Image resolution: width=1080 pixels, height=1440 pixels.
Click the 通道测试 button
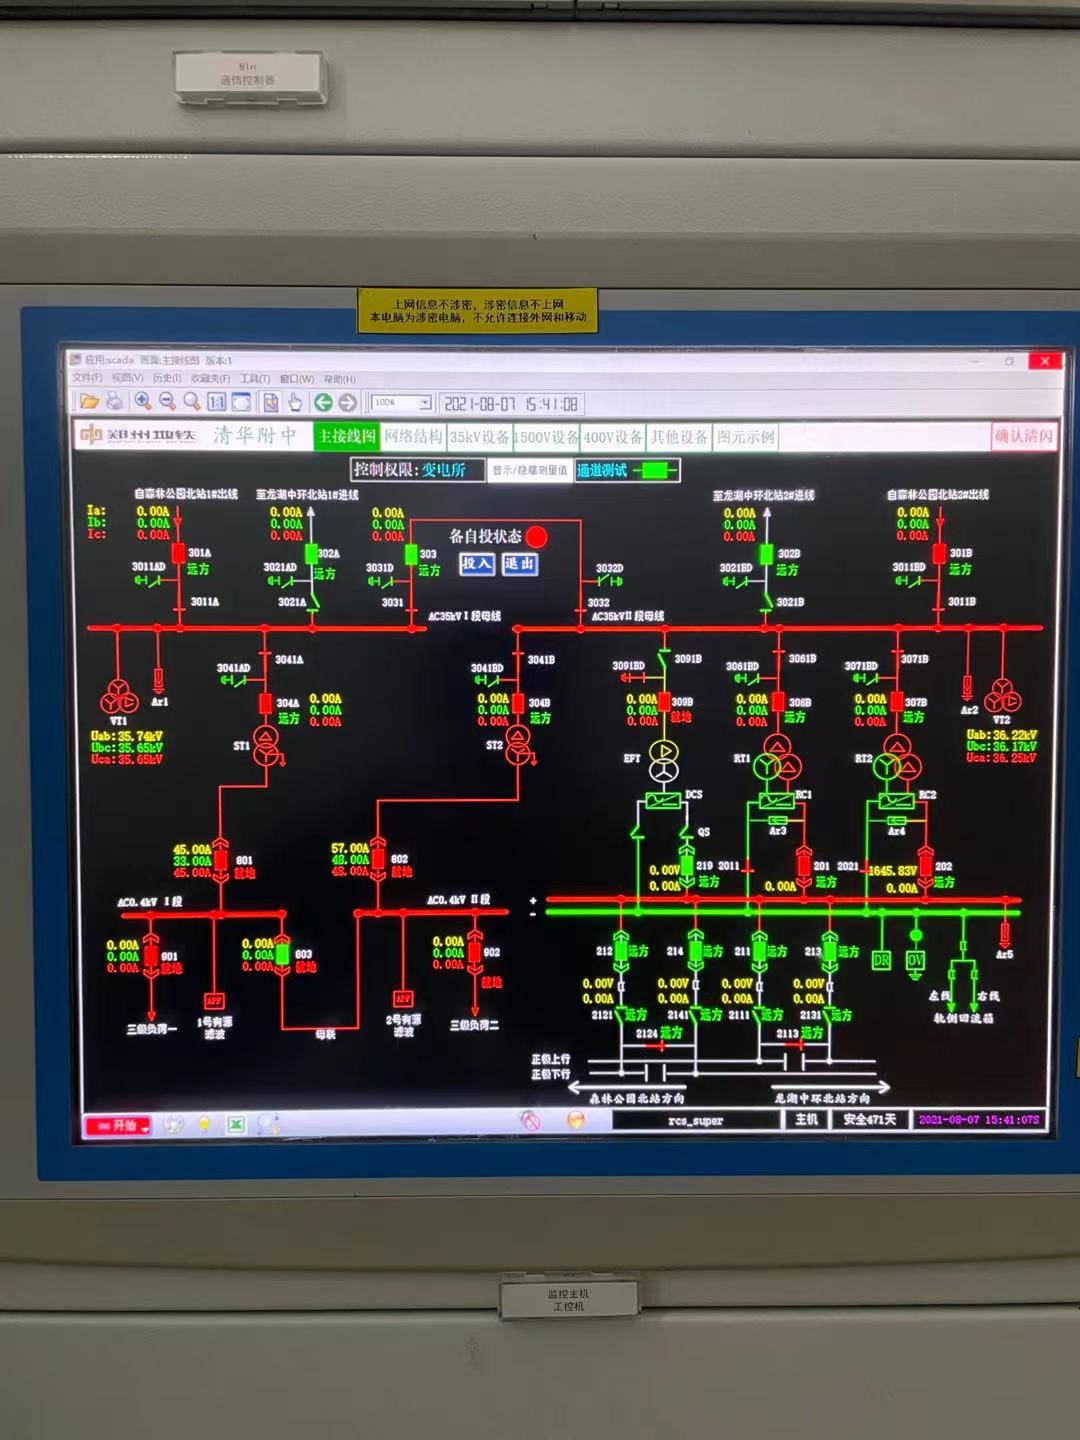603,470
